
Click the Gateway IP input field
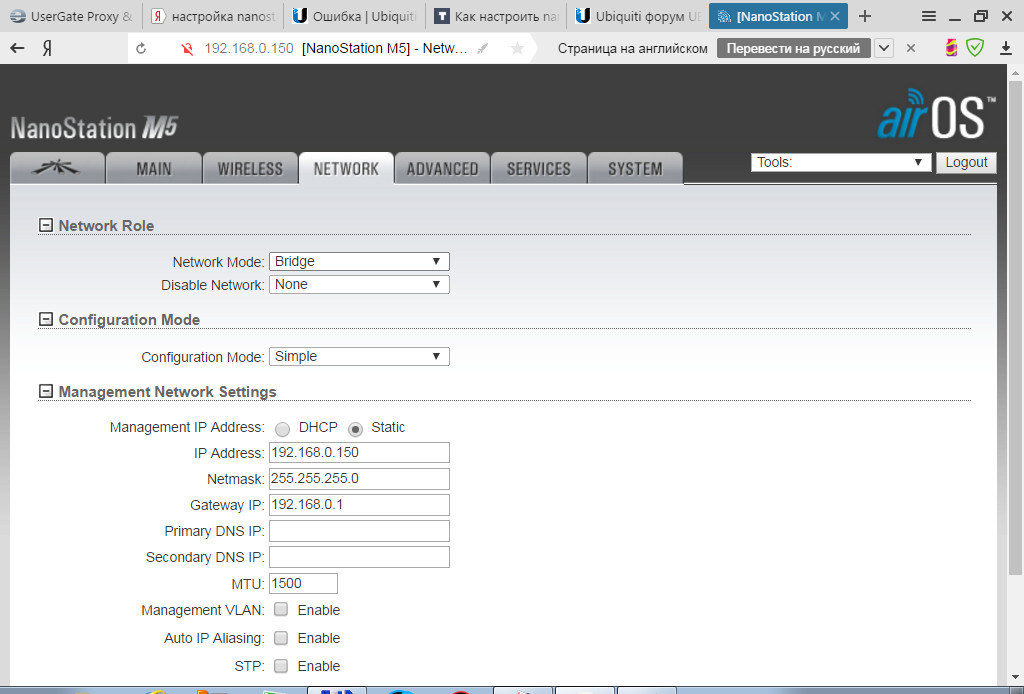point(359,505)
